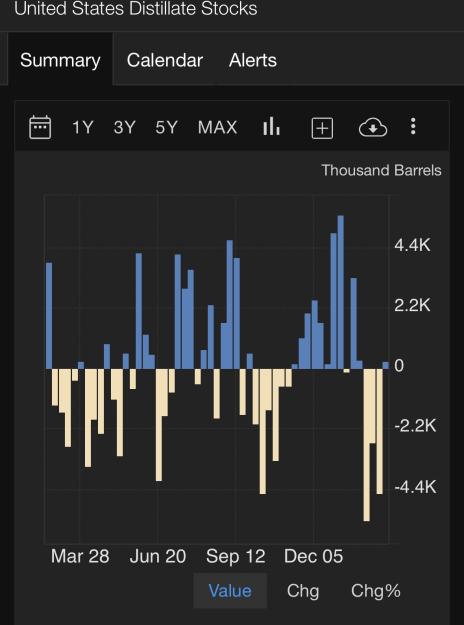Select the 1Y time range
Screen dimensions: 464x625
[x=83, y=128]
